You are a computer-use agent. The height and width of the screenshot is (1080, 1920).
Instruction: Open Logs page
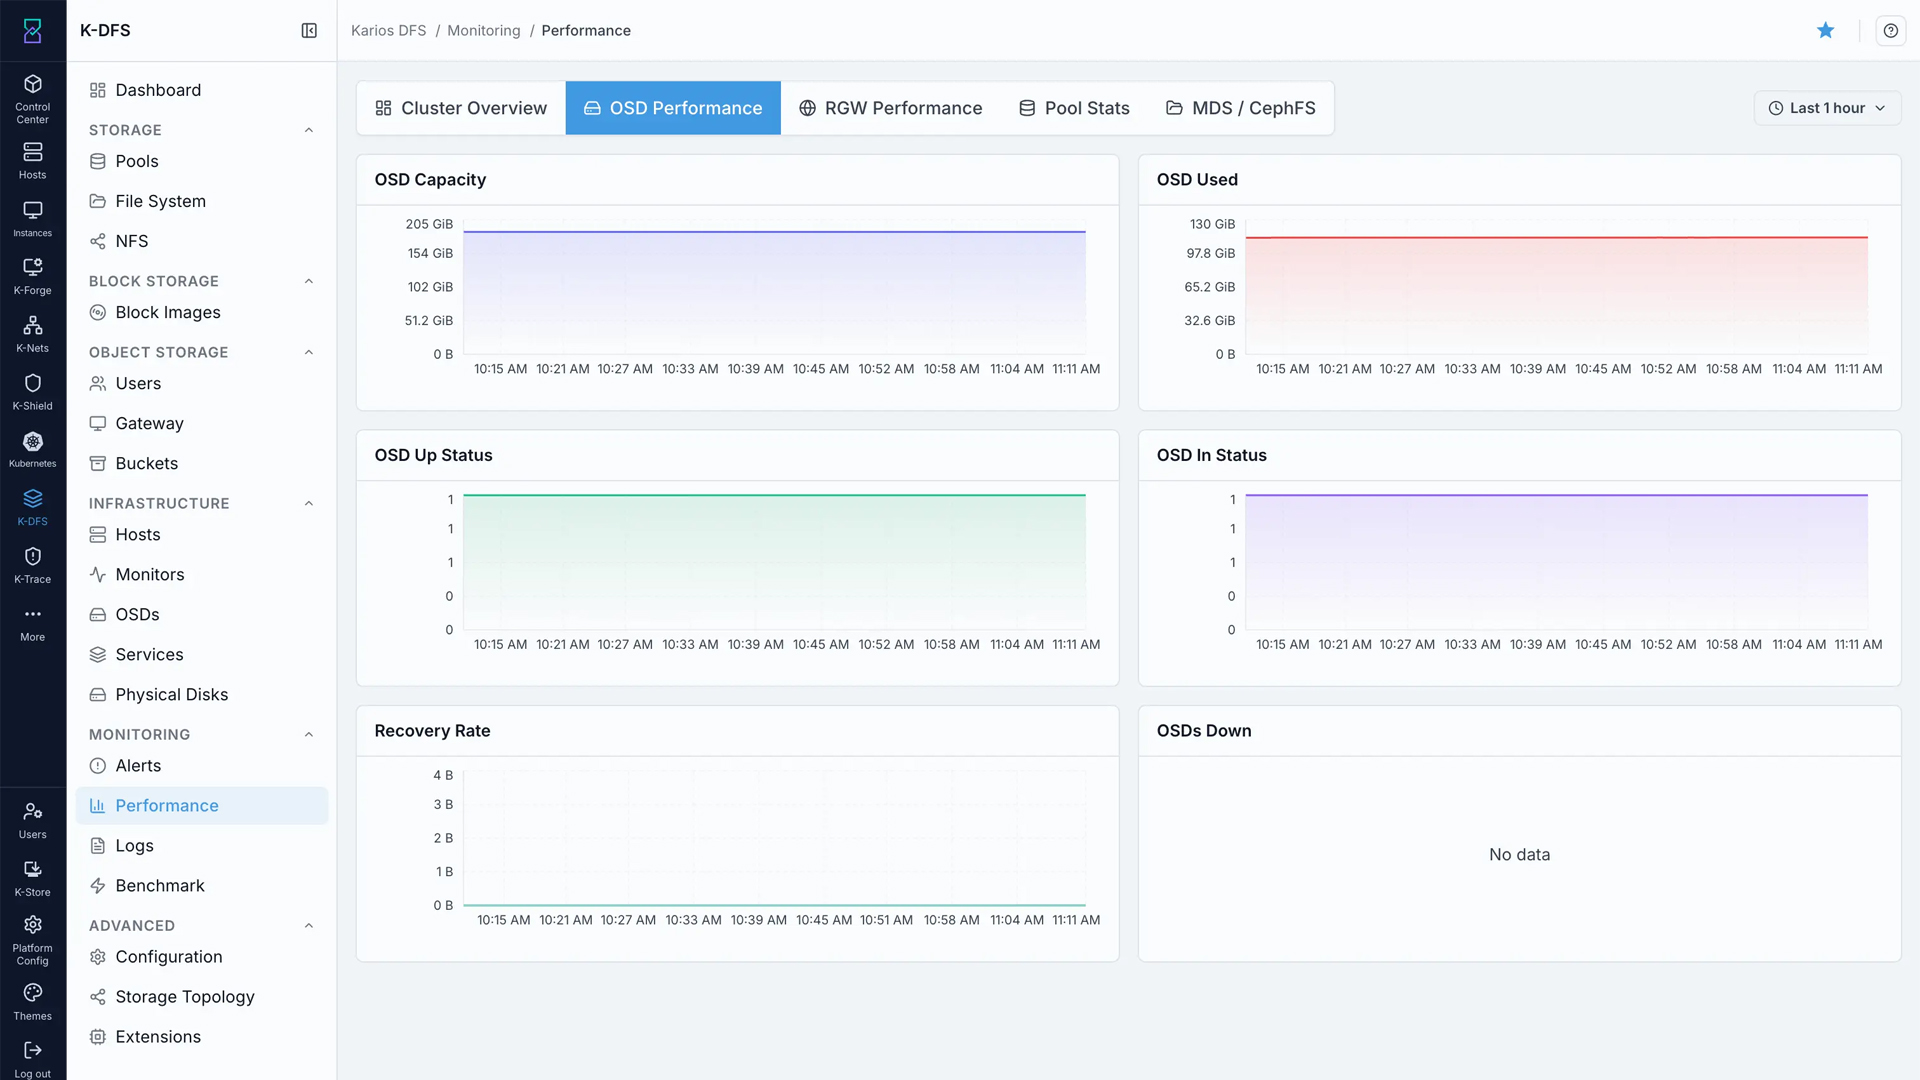point(202,845)
